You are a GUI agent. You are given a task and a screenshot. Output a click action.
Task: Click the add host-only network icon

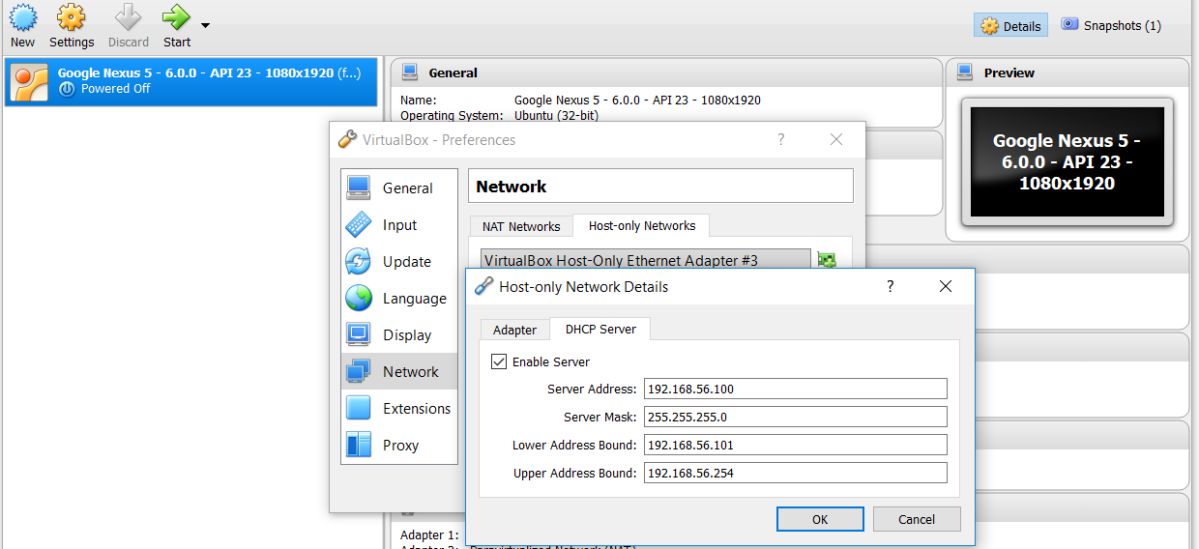click(826, 260)
